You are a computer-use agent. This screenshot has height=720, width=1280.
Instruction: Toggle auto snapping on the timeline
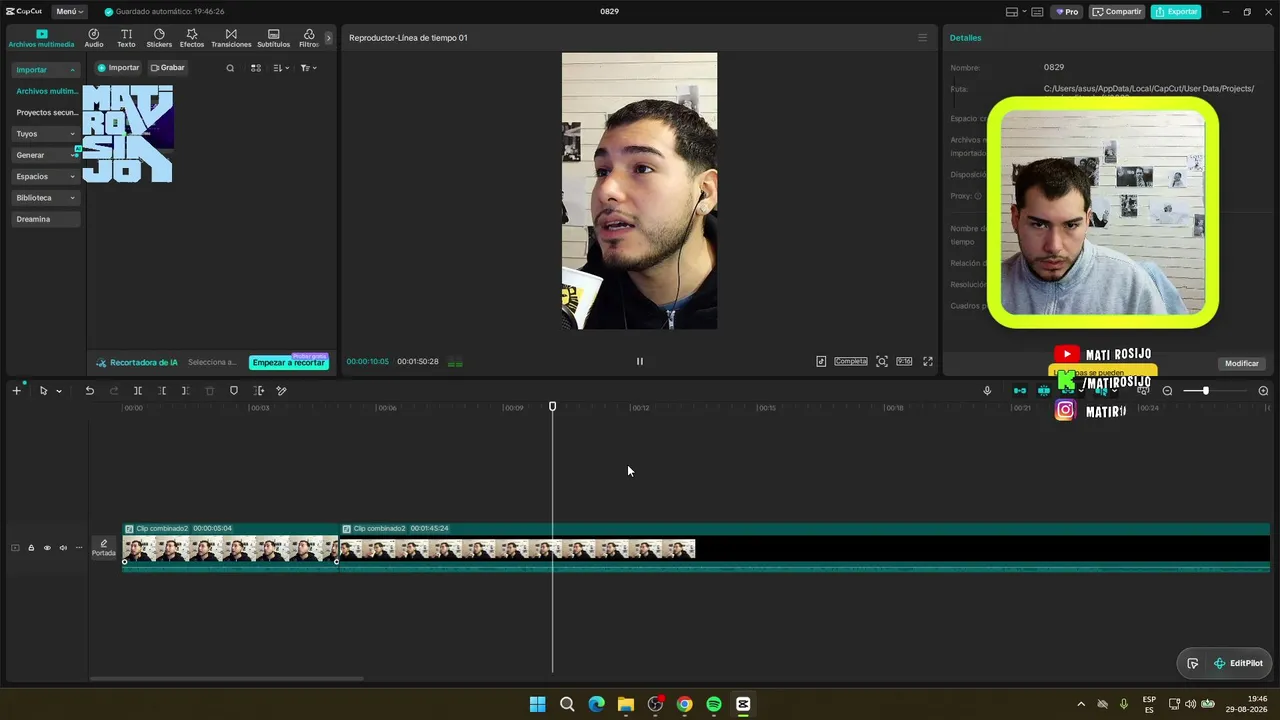coord(1043,391)
